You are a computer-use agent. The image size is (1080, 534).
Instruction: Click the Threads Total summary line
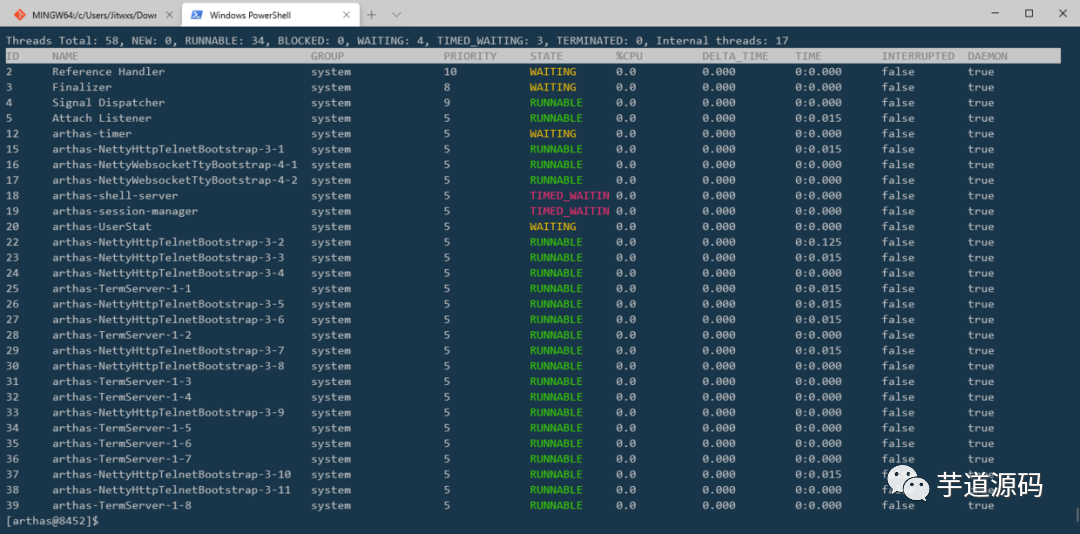(x=397, y=41)
